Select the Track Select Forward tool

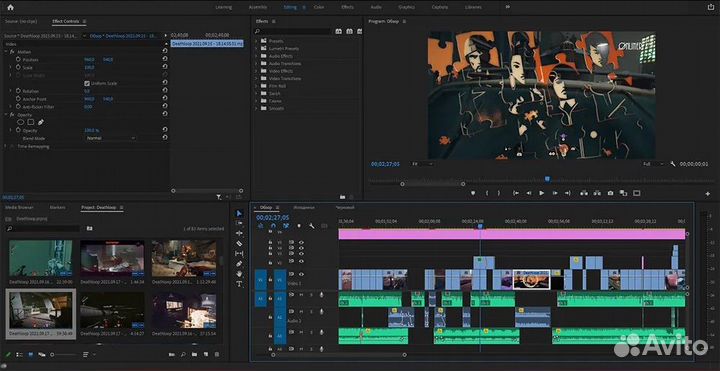point(239,223)
